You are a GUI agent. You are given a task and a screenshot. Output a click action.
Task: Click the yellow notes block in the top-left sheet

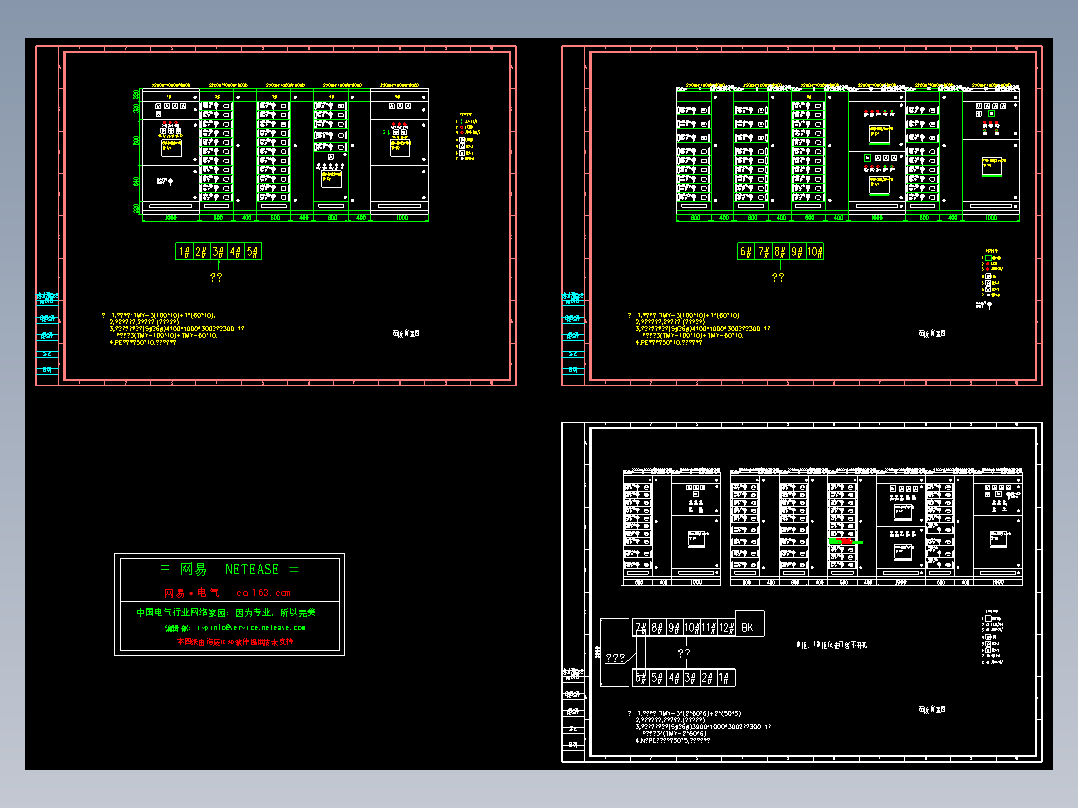pos(174,329)
